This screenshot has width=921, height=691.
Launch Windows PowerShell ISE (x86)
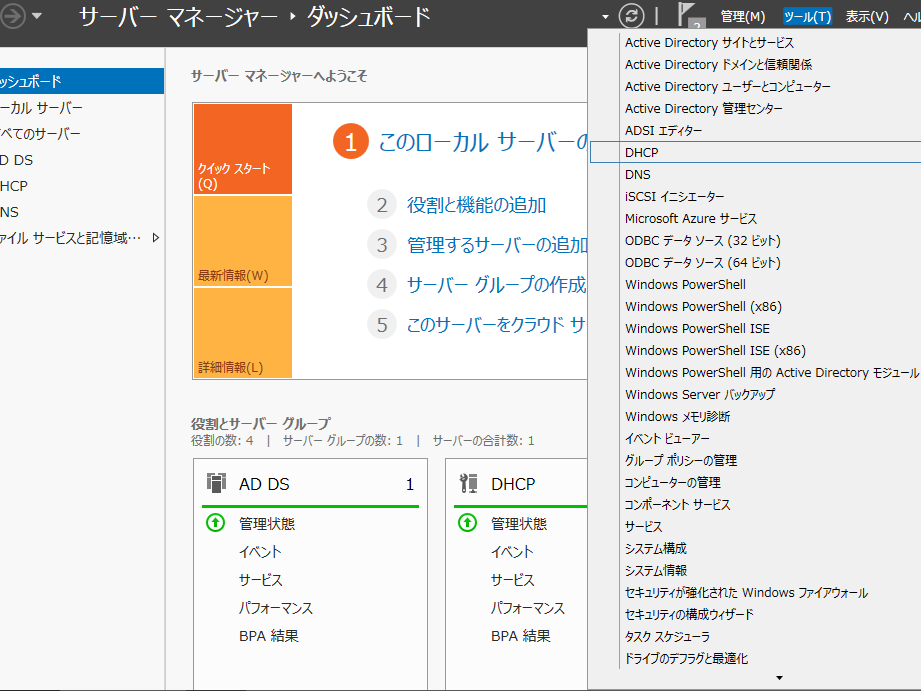[x=715, y=350]
